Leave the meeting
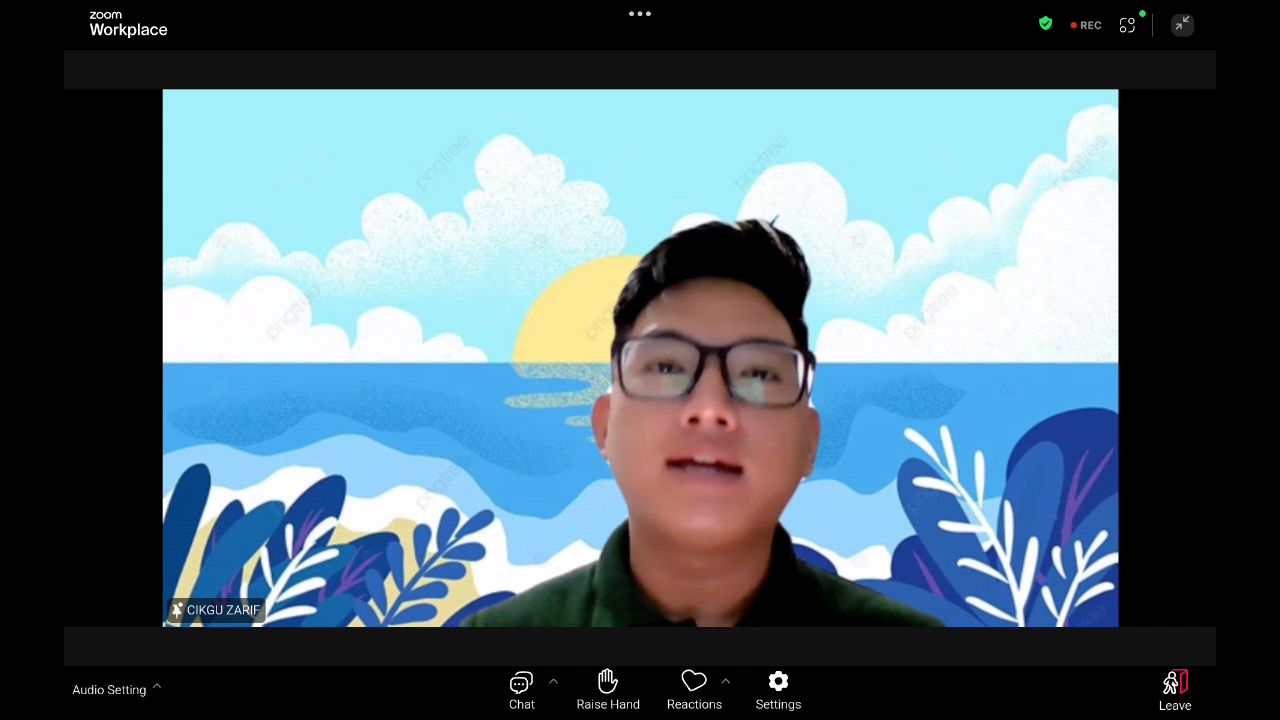 click(1175, 691)
